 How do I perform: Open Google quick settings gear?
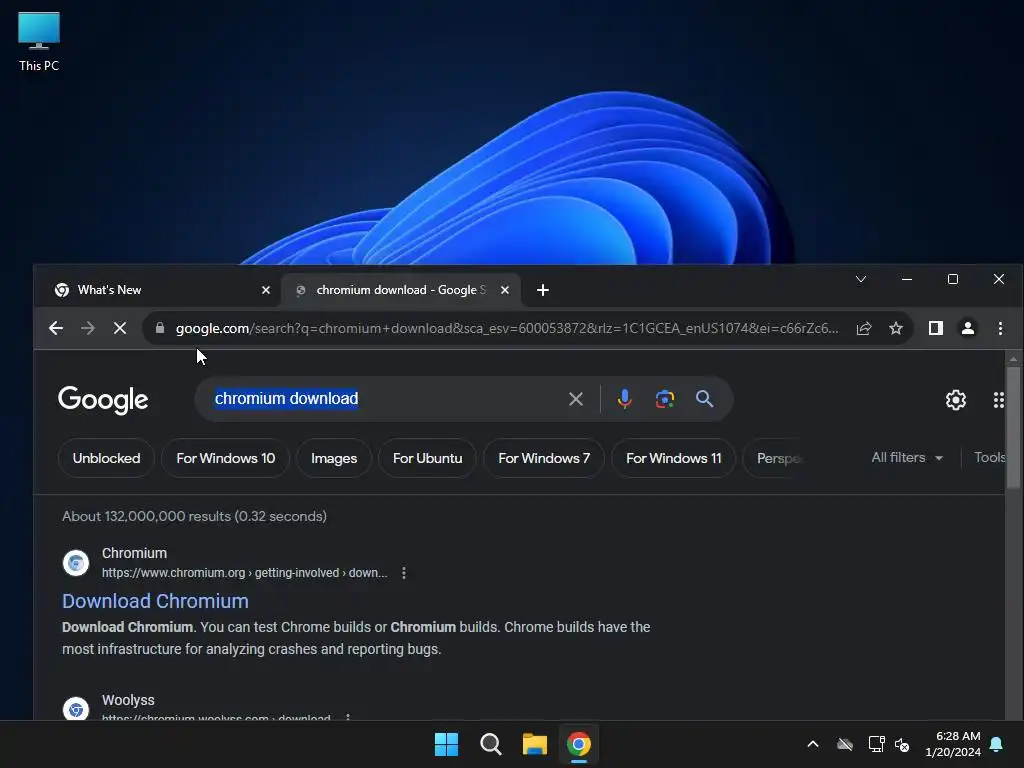click(955, 400)
